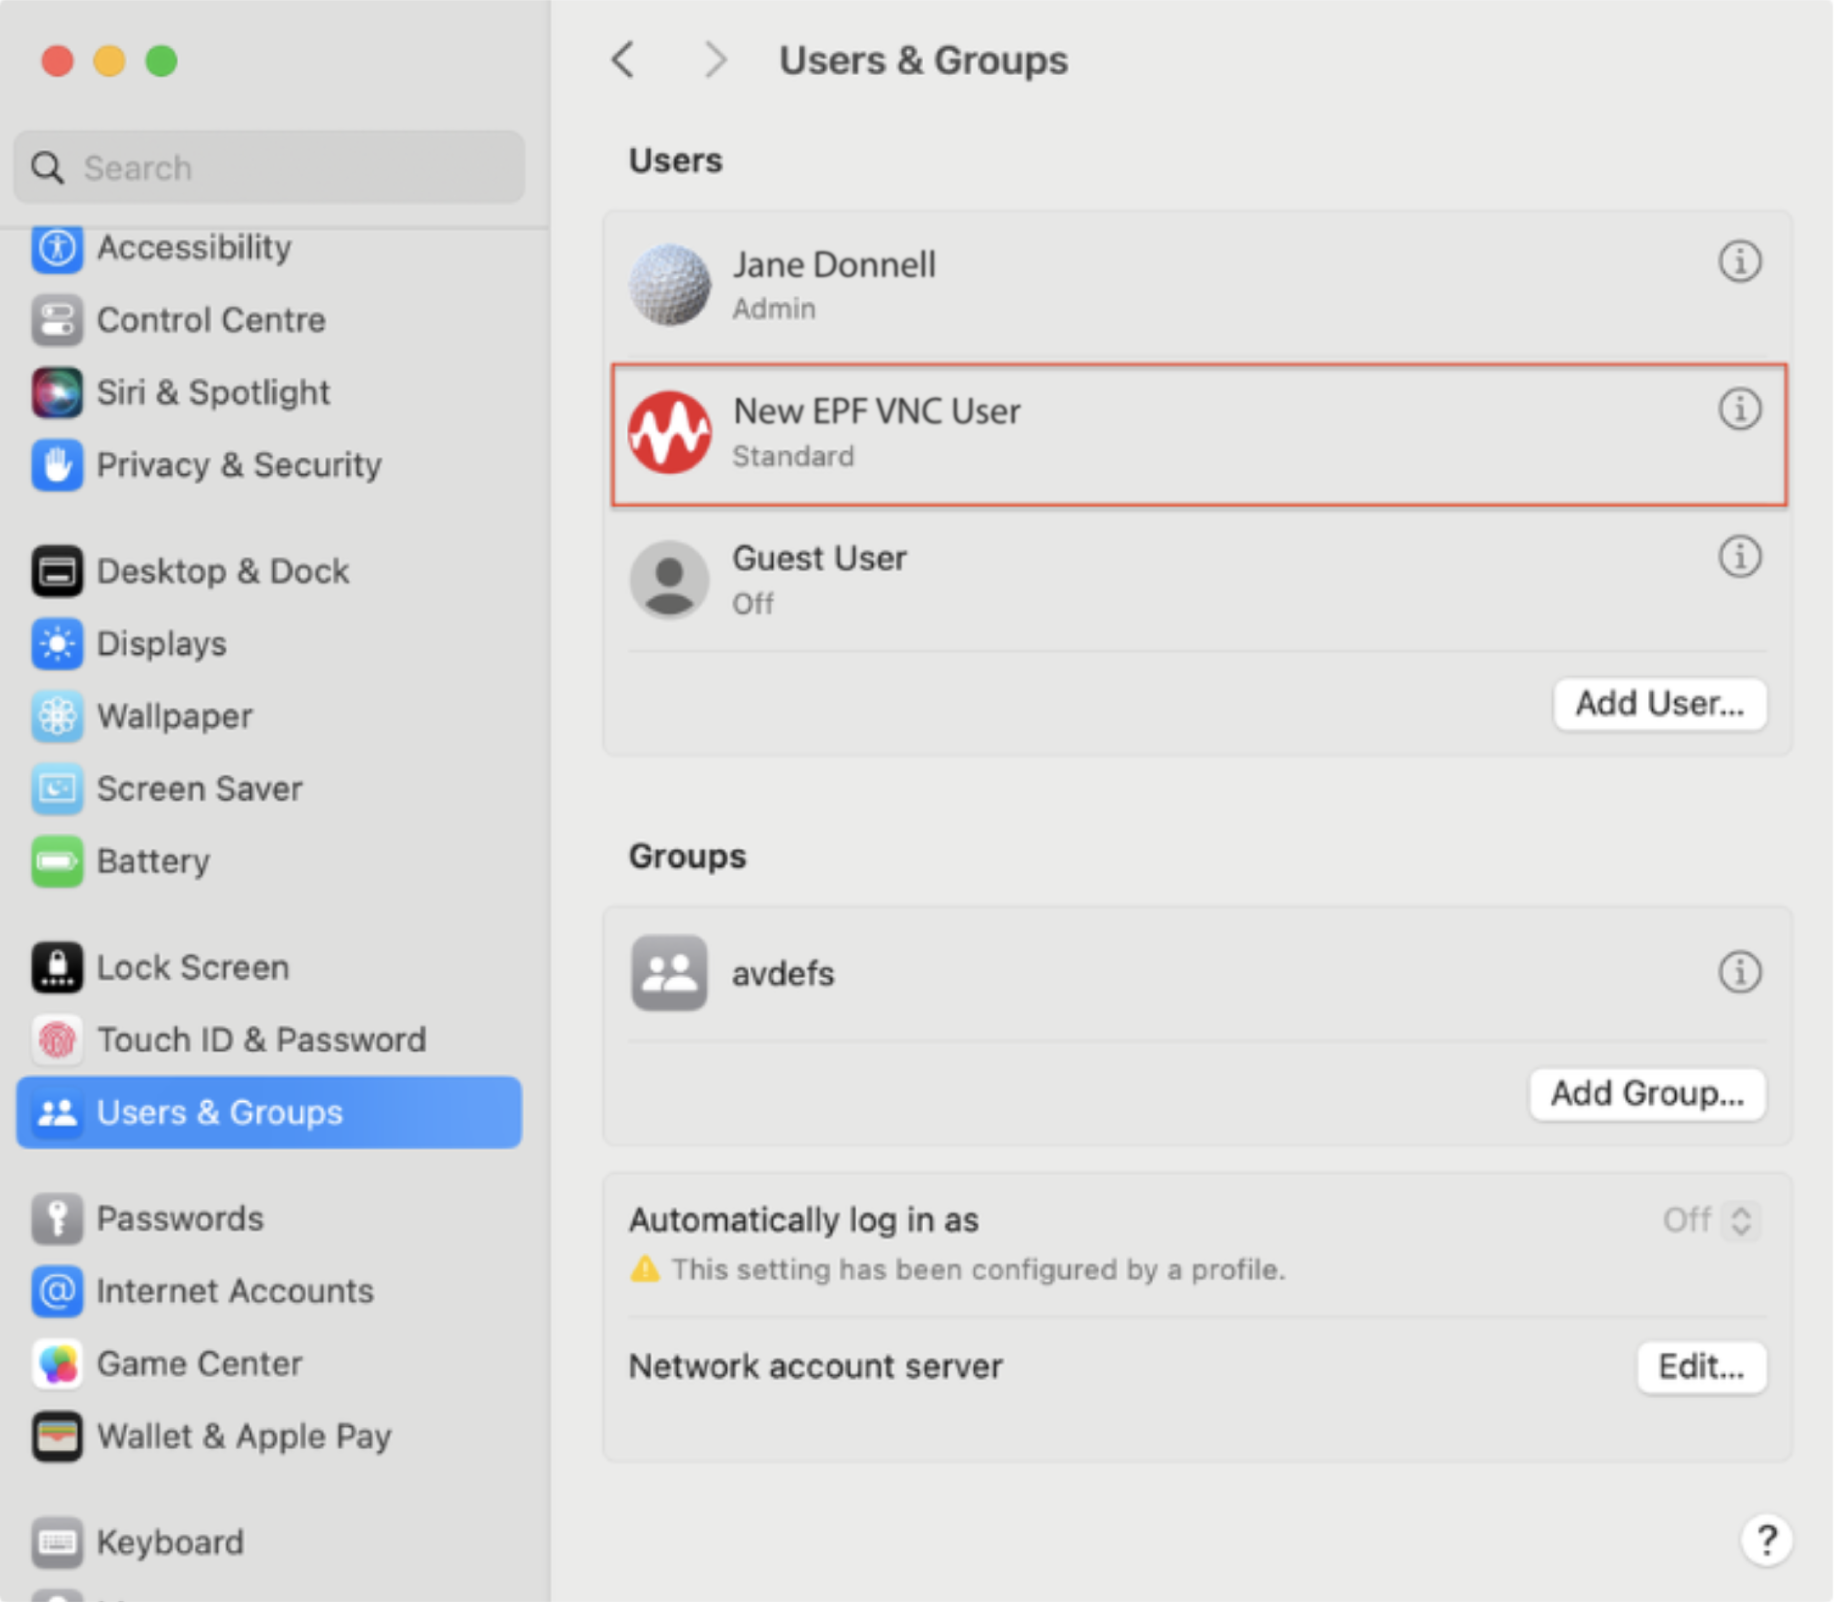Show info for Jane Donnell
Viewport: 1834px width, 1602px height.
[x=1740, y=262]
